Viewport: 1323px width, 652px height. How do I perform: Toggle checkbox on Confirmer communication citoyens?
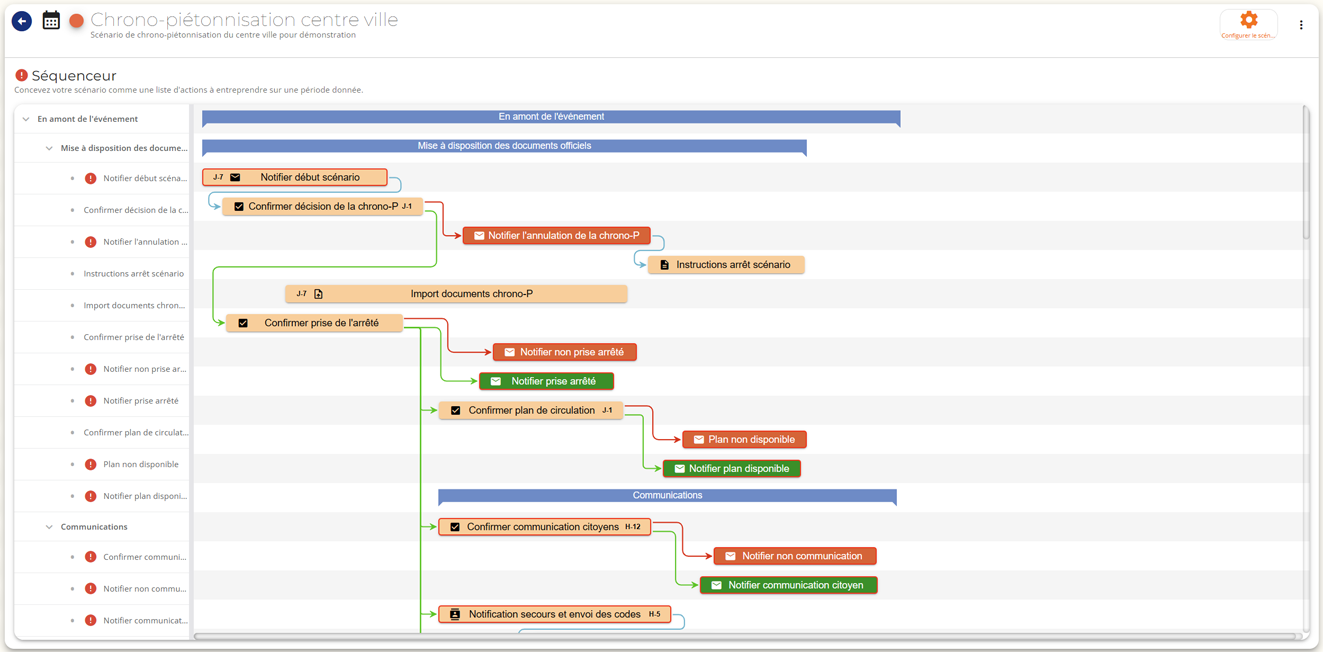455,527
